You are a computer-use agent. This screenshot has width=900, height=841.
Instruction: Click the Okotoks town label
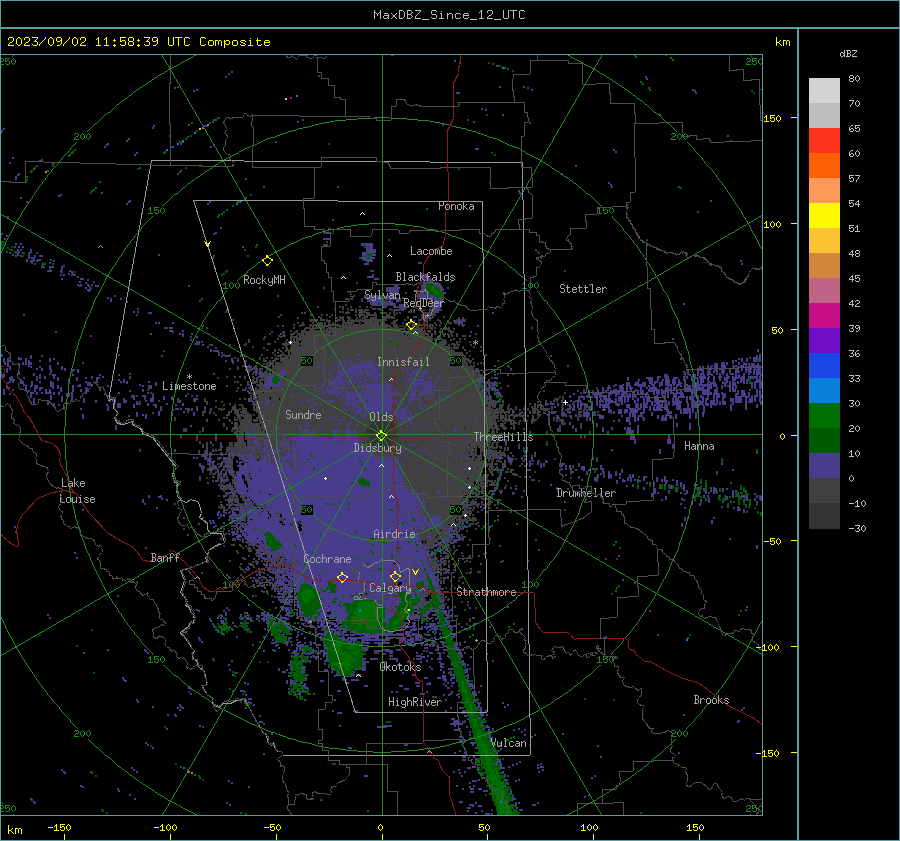[400, 667]
